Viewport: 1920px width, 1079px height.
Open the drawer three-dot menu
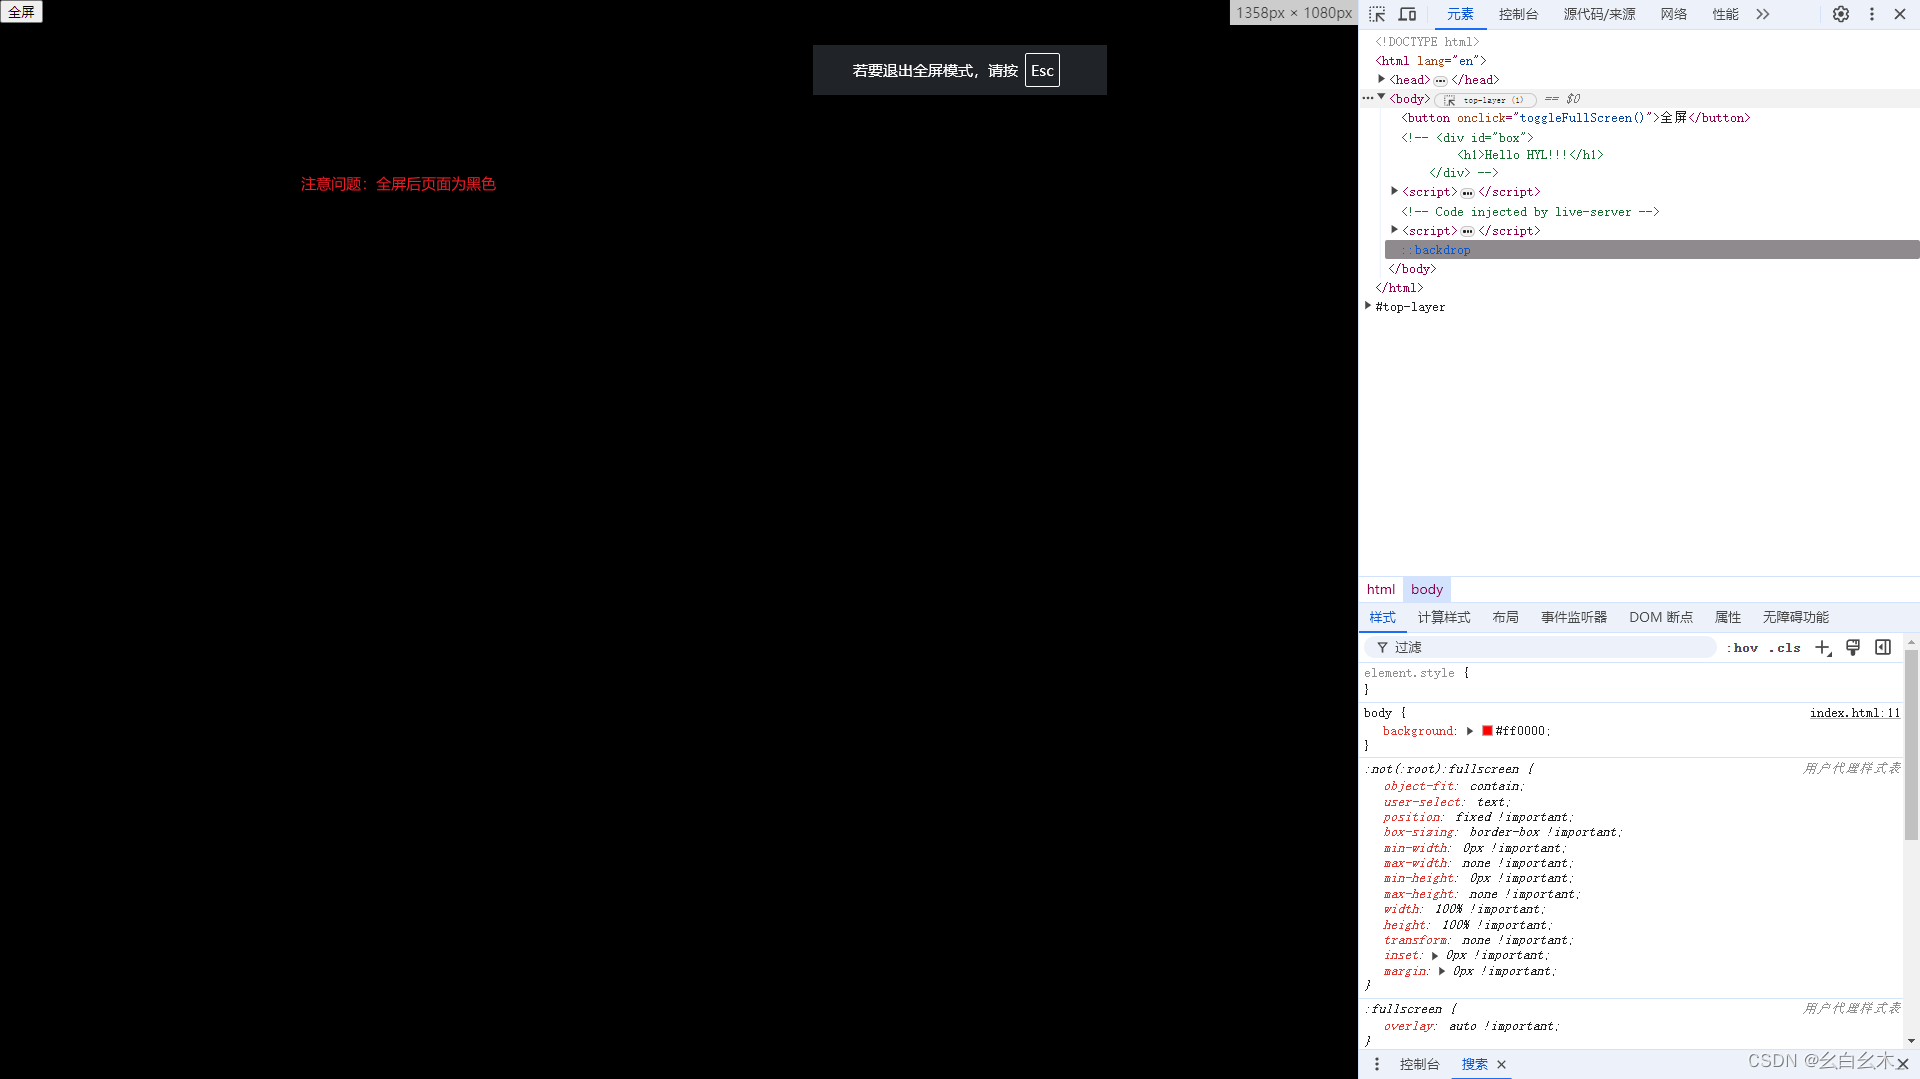1376,1064
